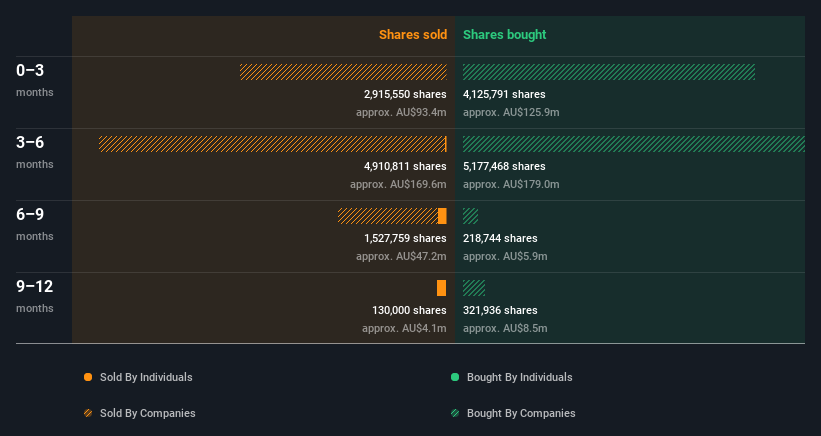The image size is (821, 436).
Task: Click the 0–3 months shares bought hatched bar
Action: [x=609, y=72]
